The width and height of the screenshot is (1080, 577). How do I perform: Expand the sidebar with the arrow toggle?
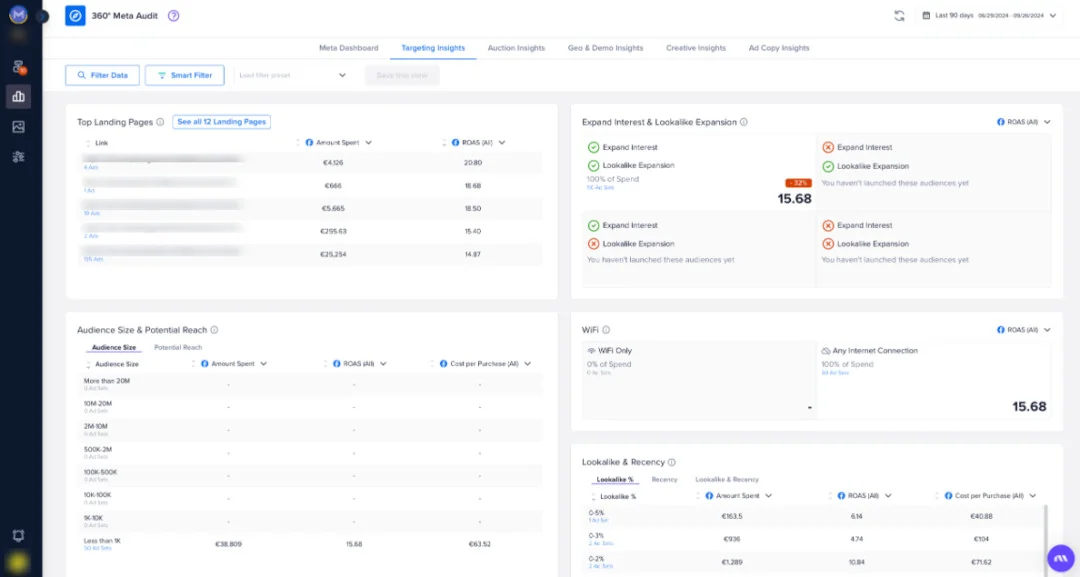pos(42,15)
